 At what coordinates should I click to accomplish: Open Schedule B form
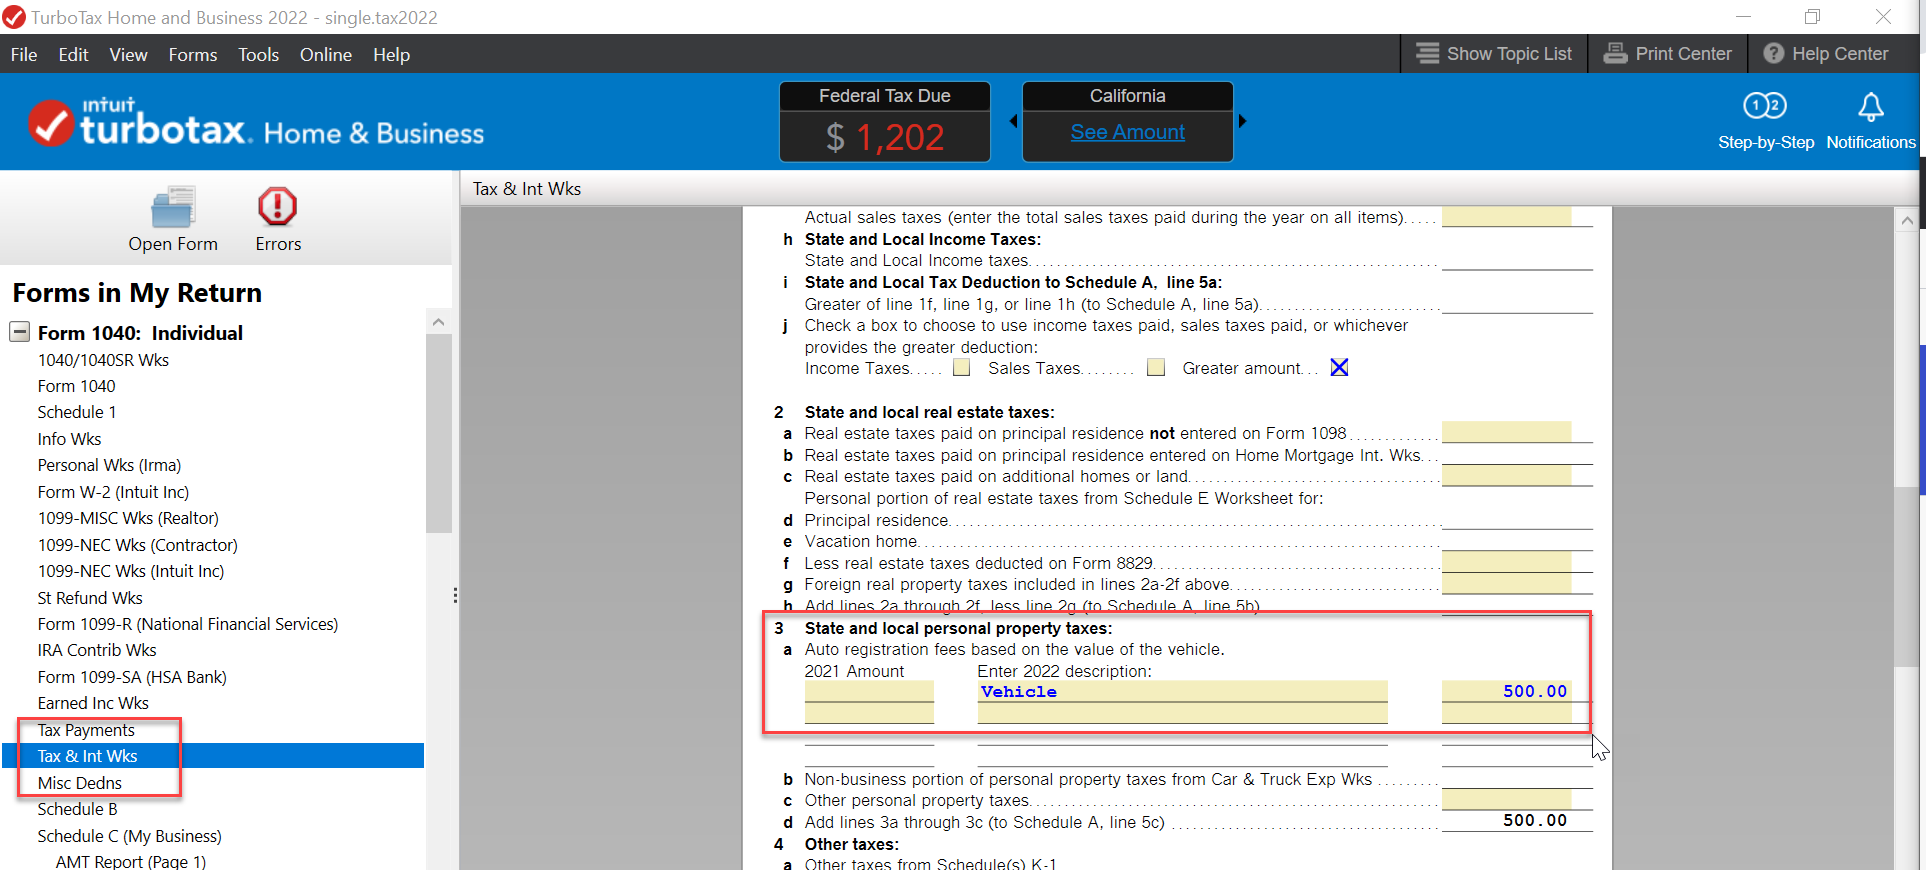point(77,809)
